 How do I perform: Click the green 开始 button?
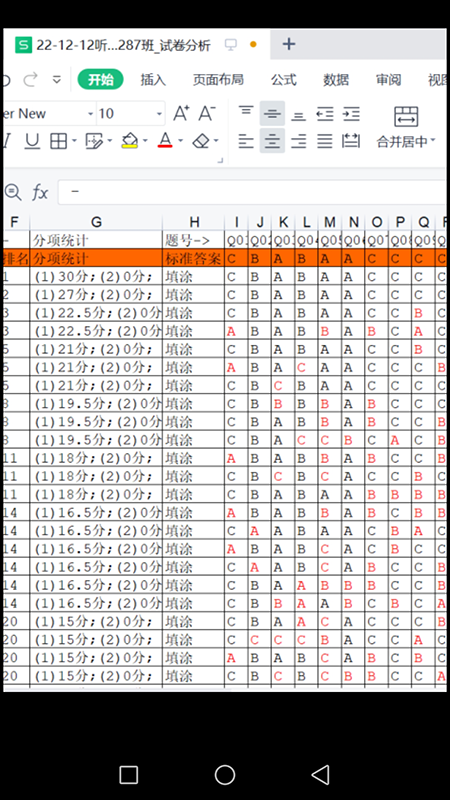click(x=101, y=80)
